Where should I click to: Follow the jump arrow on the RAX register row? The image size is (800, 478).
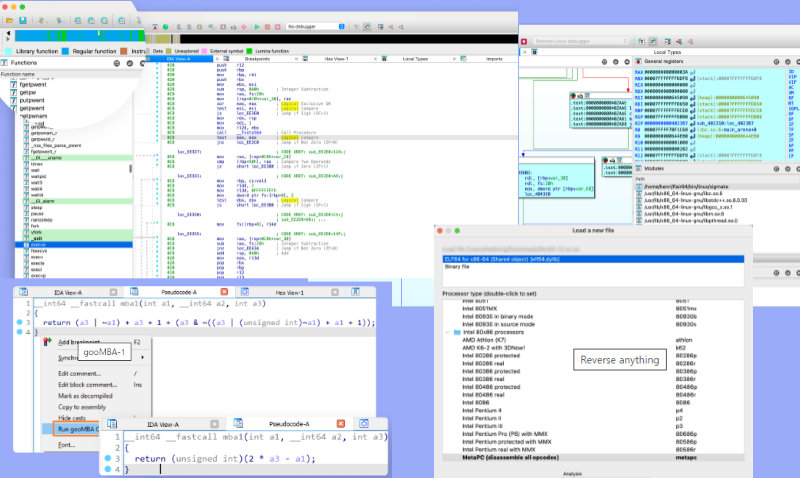(692, 72)
